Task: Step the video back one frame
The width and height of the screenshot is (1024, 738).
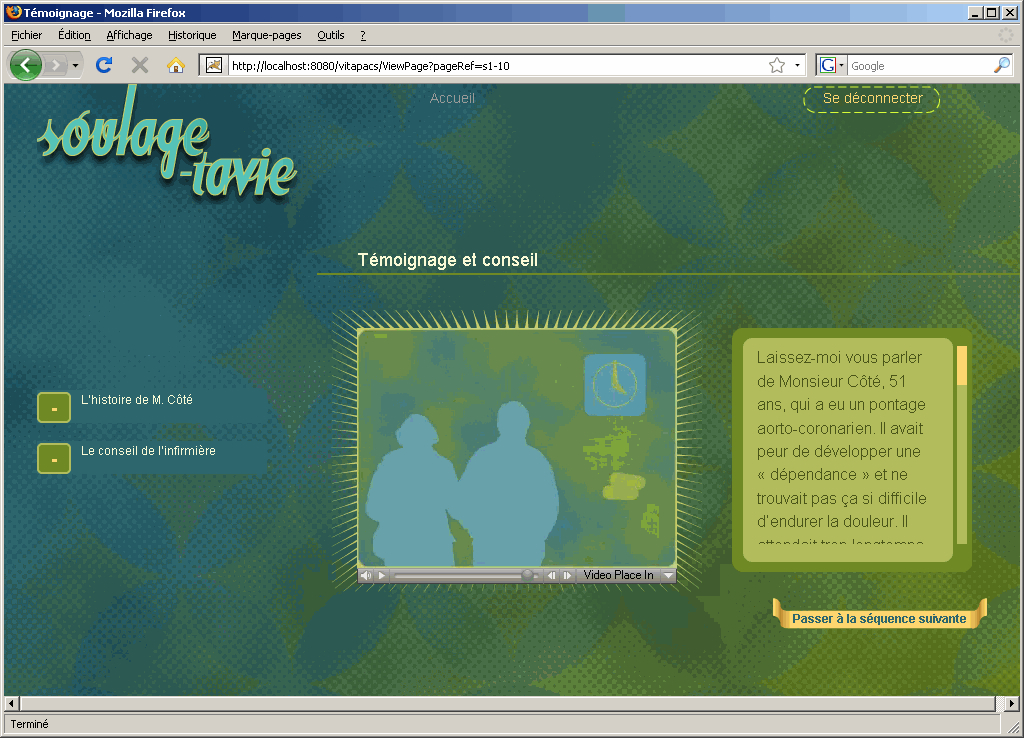Action: tap(551, 576)
